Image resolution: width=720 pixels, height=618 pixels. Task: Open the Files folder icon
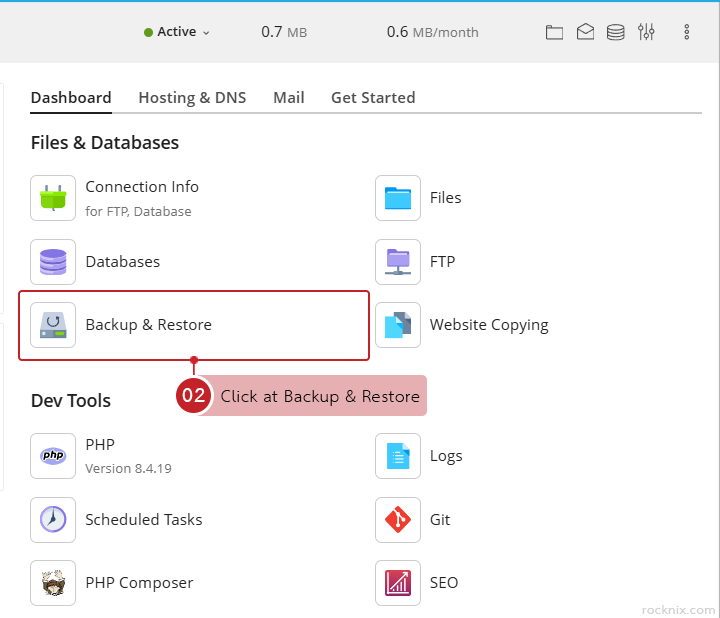(398, 198)
